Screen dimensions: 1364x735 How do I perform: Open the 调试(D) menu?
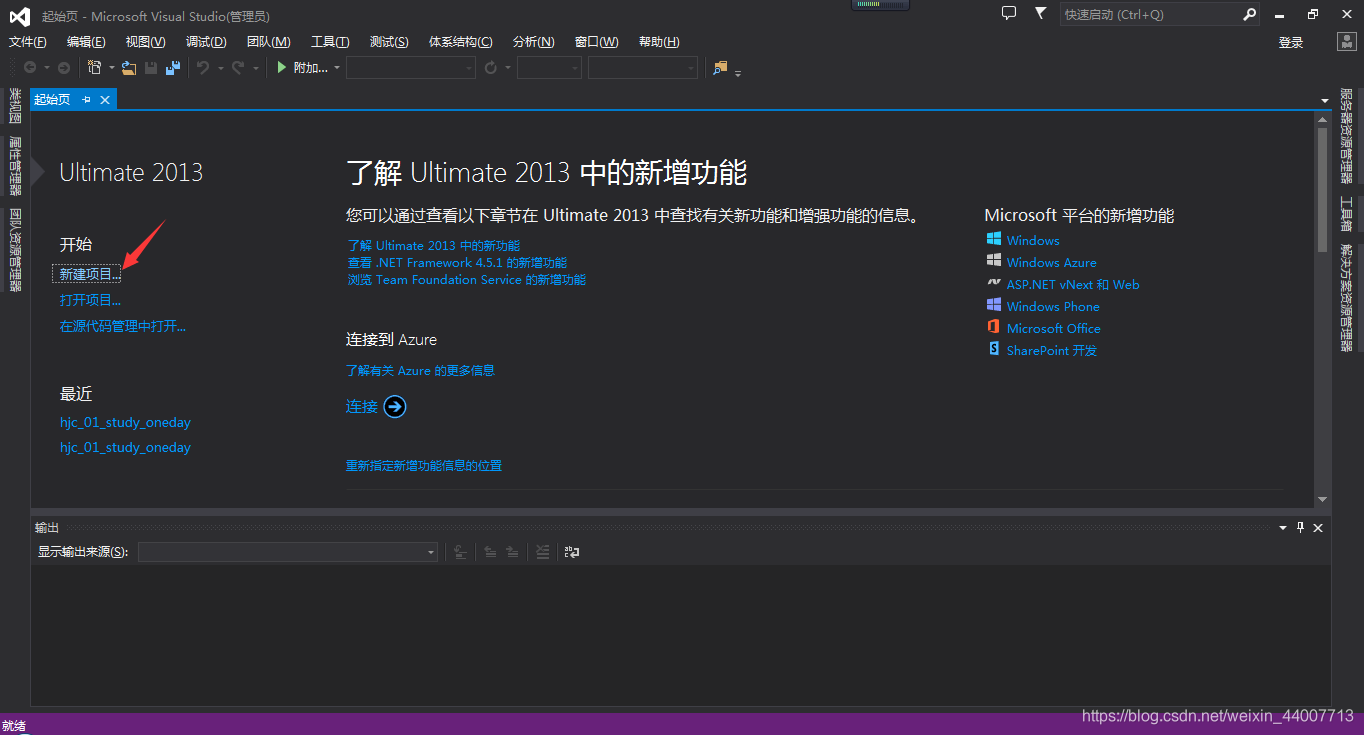pyautogui.click(x=206, y=41)
